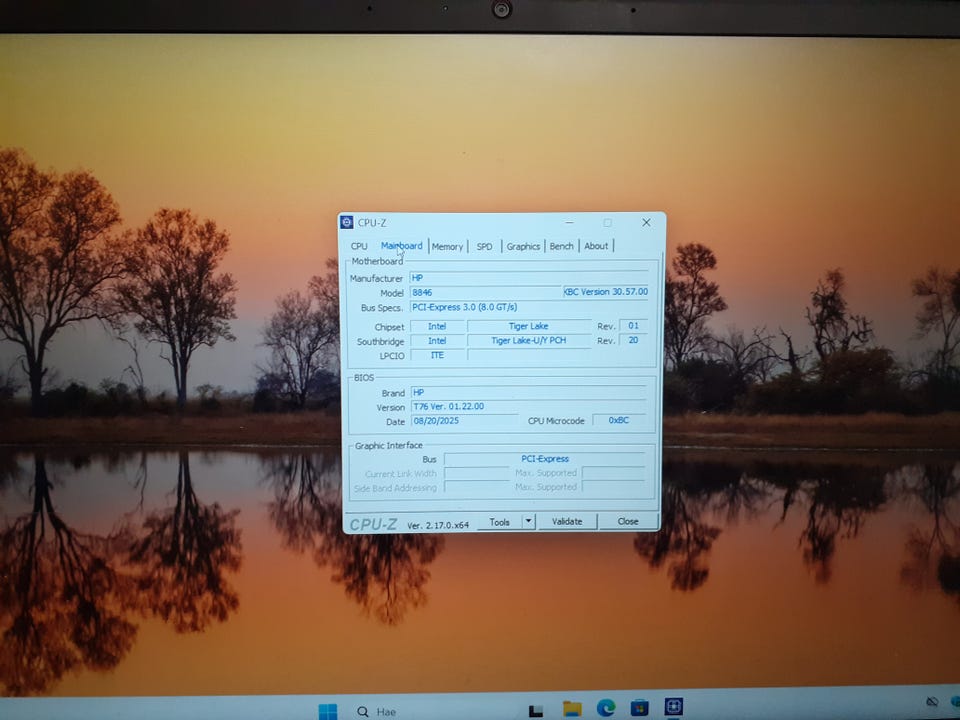The image size is (960, 720).
Task: Click the Close button at bottom of CPU-Z
Action: pyautogui.click(x=628, y=521)
